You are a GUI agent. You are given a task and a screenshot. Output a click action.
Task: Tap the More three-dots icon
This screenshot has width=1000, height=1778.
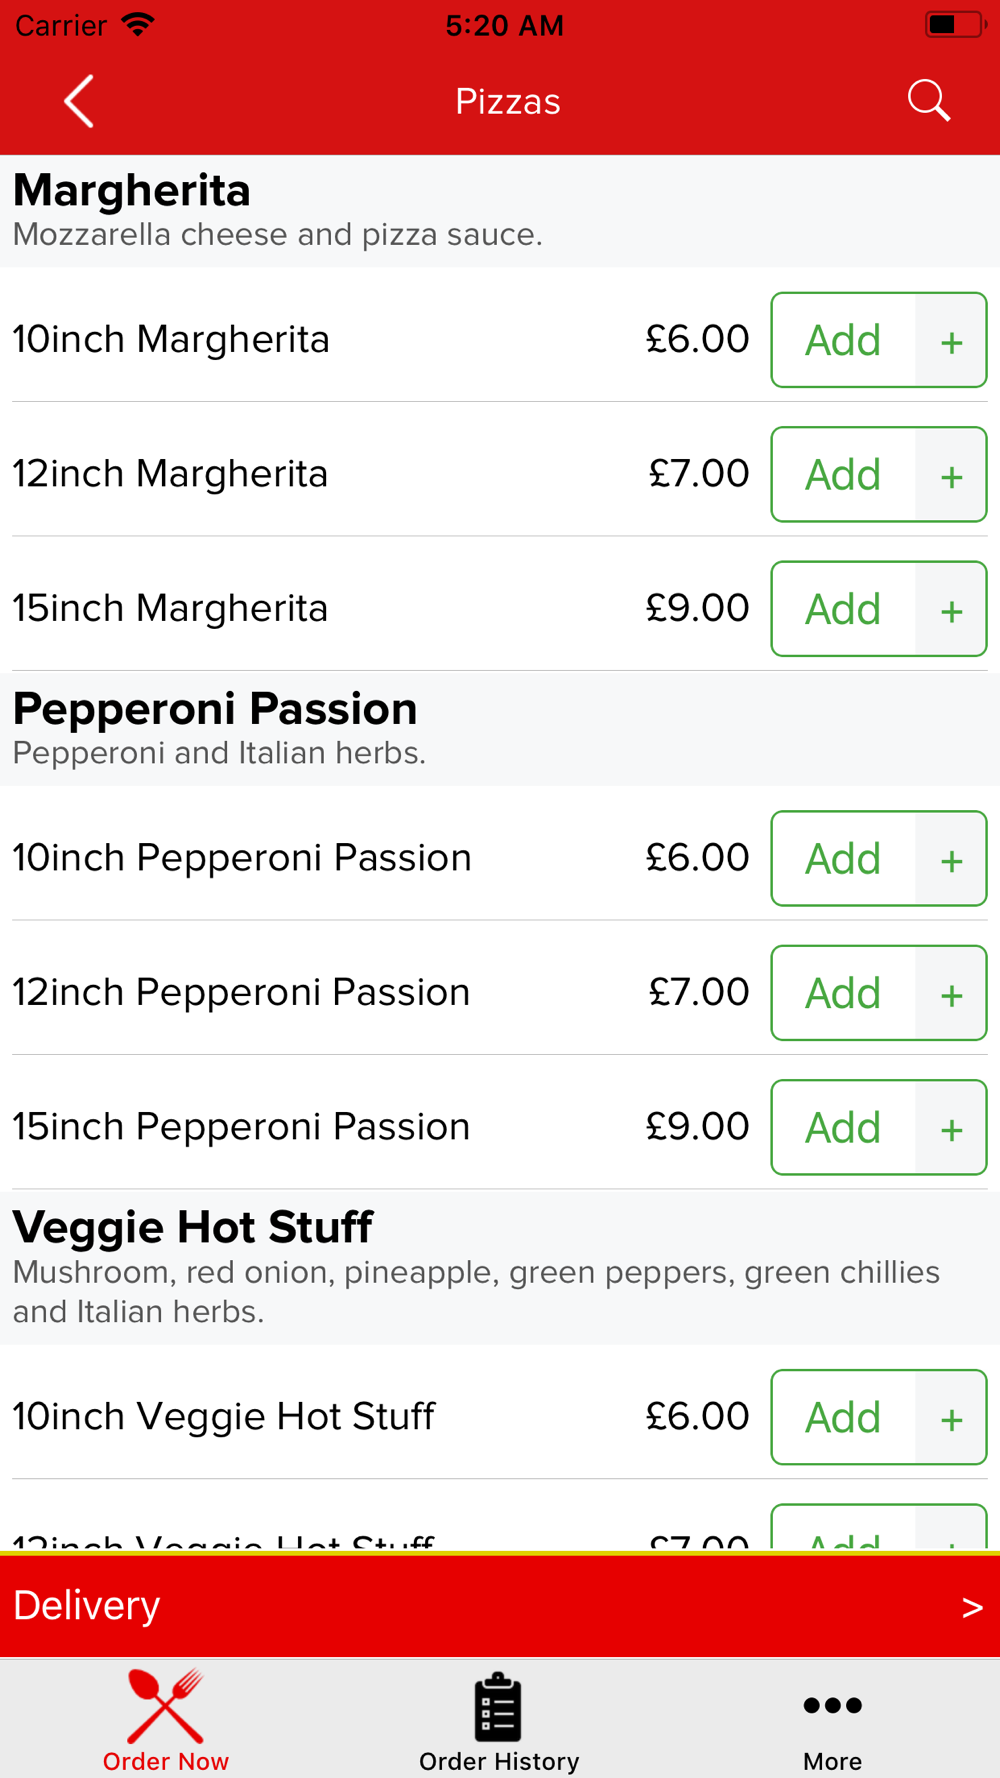tap(832, 1705)
